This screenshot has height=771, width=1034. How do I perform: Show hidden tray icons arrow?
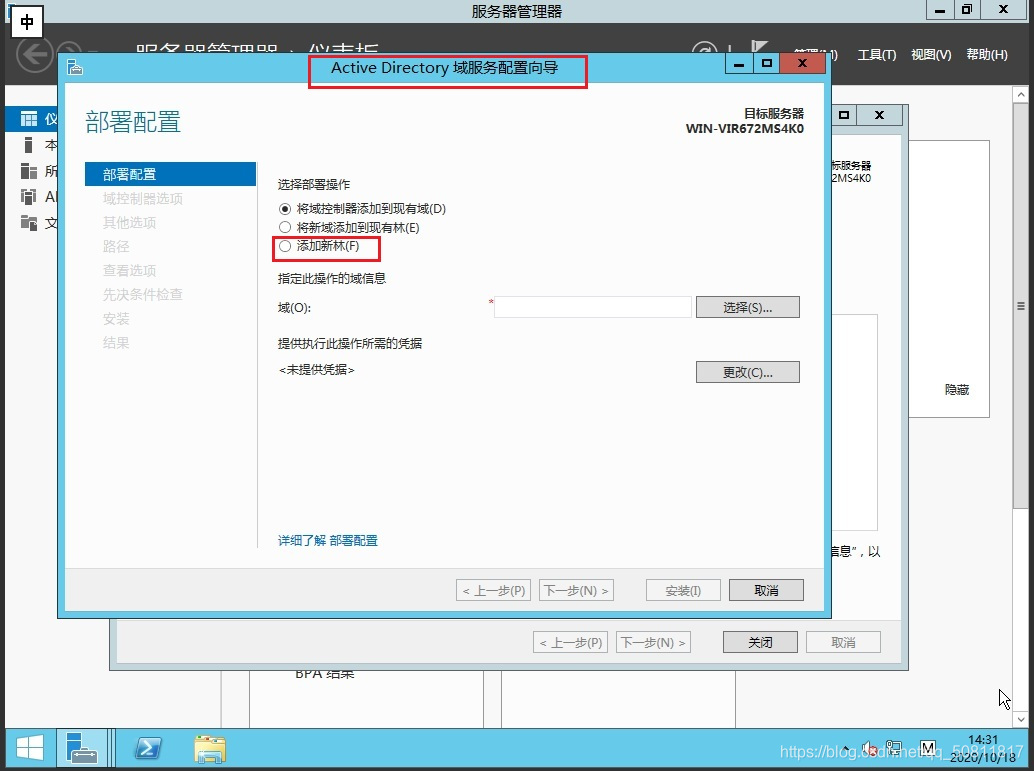pos(846,749)
